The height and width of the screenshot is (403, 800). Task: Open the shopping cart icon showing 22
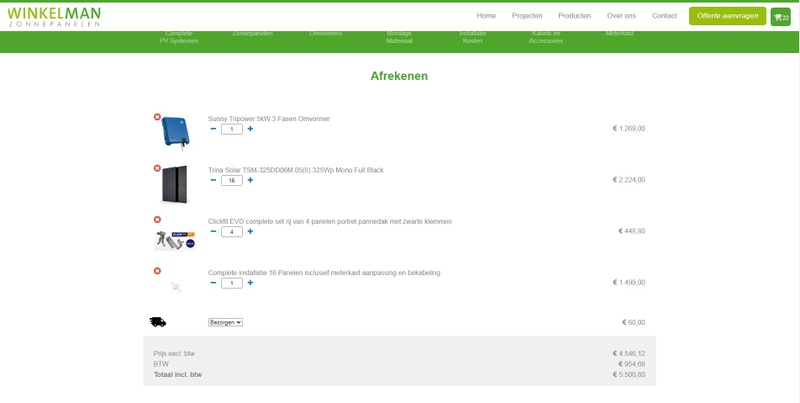pyautogui.click(x=781, y=17)
